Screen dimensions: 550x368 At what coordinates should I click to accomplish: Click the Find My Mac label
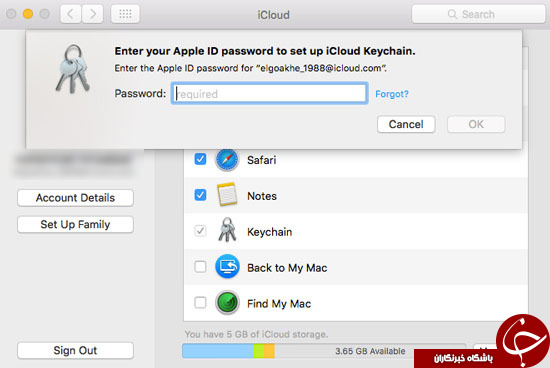click(x=279, y=303)
